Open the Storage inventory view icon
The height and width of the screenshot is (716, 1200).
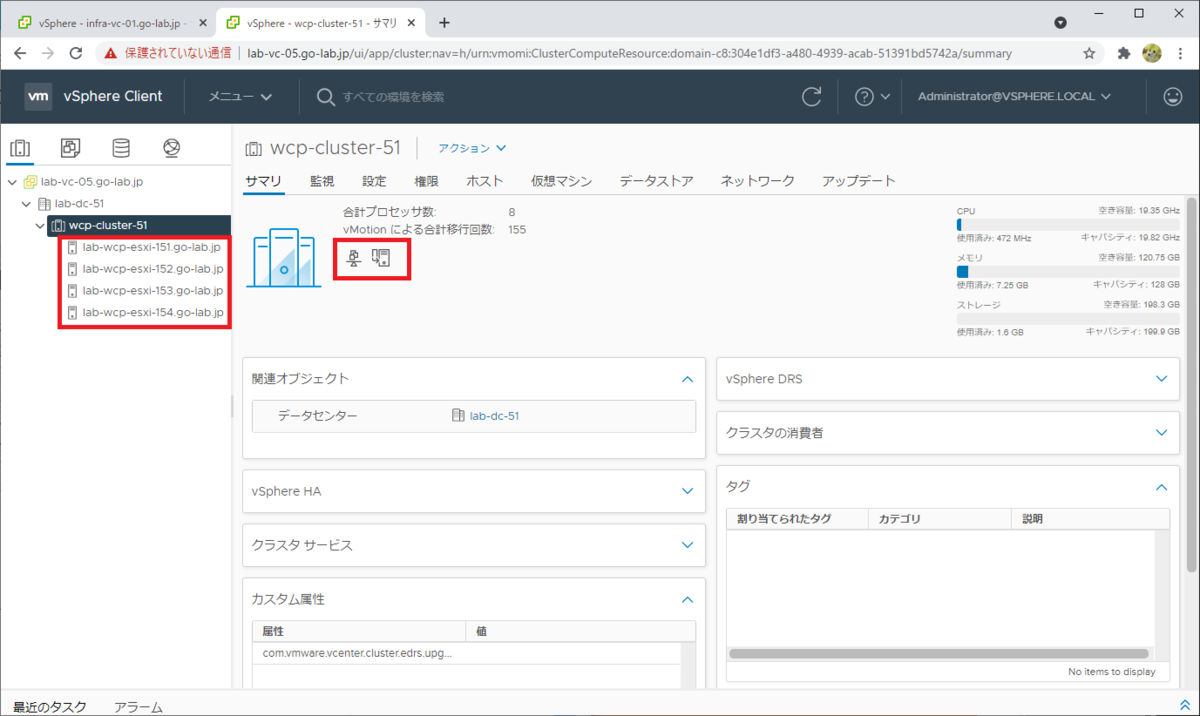[121, 148]
